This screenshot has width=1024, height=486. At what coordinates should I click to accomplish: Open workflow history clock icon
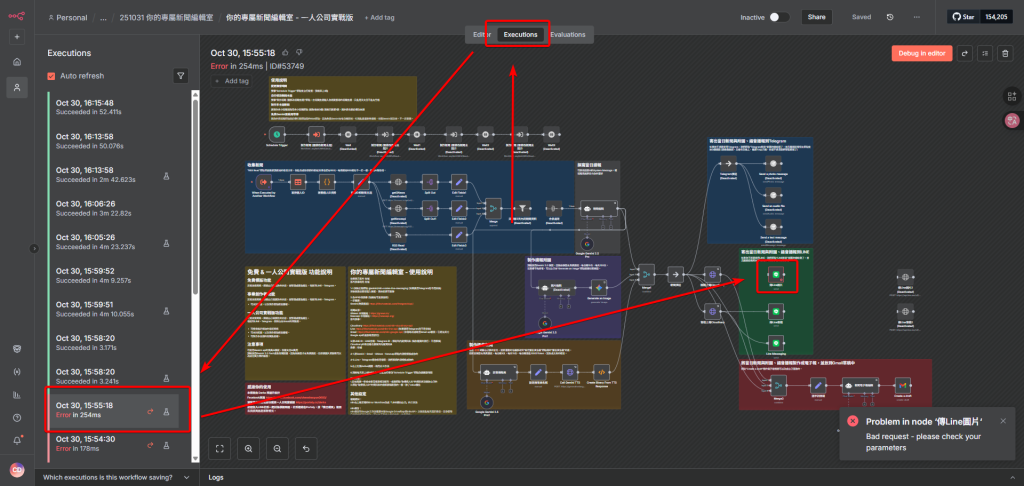click(x=889, y=17)
